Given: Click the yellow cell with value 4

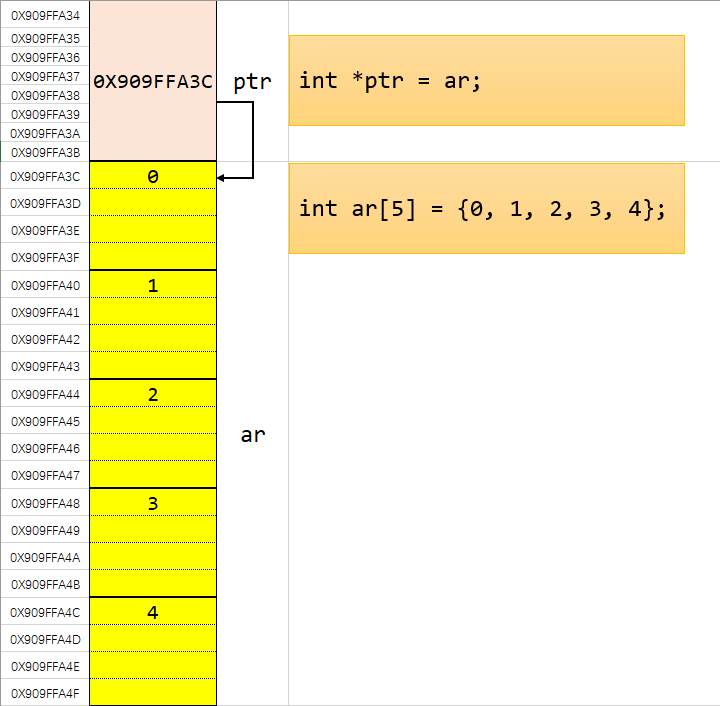Looking at the screenshot, I should 153,612.
